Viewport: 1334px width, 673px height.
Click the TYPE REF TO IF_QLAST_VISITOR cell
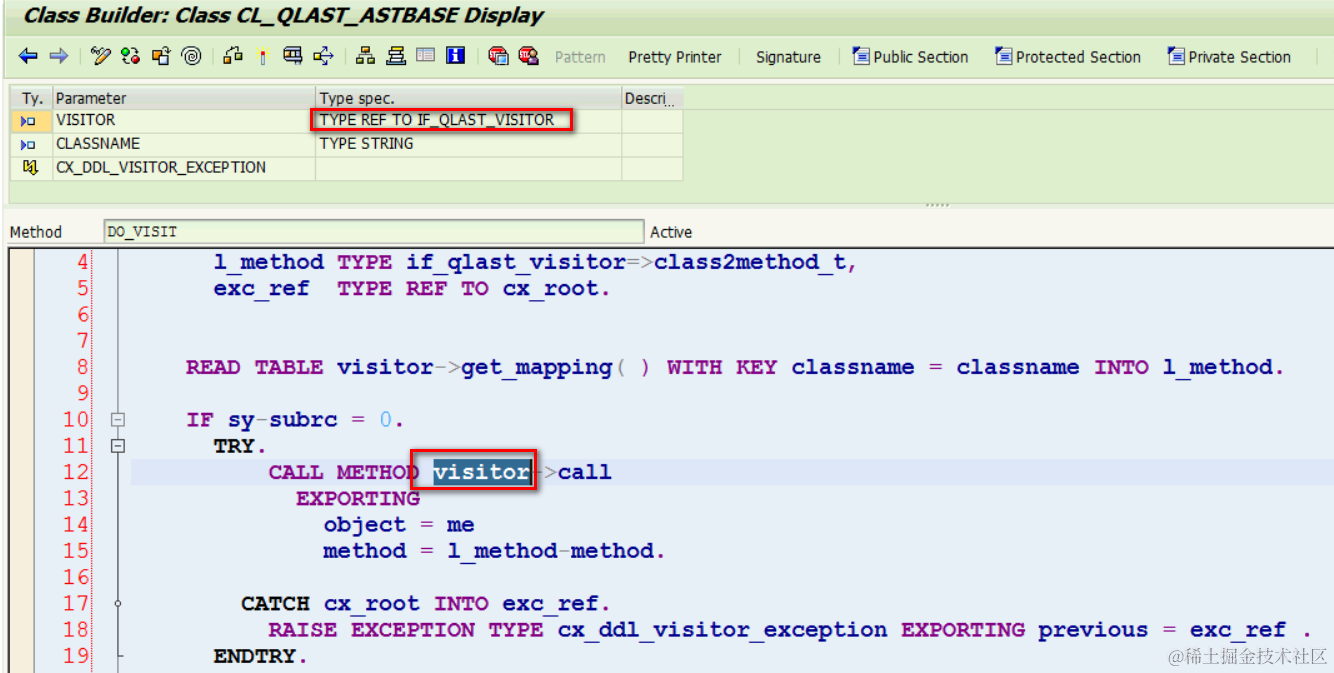tap(468, 120)
